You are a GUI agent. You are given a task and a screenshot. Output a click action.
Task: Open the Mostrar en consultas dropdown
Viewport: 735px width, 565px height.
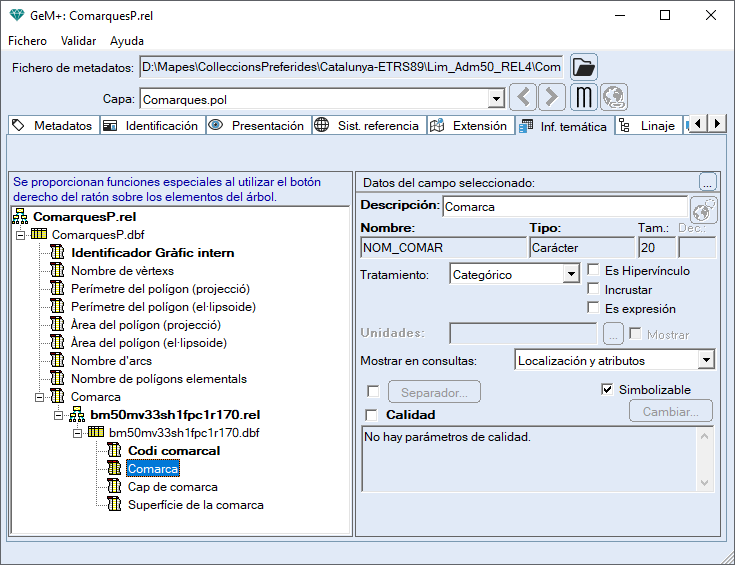click(x=706, y=360)
